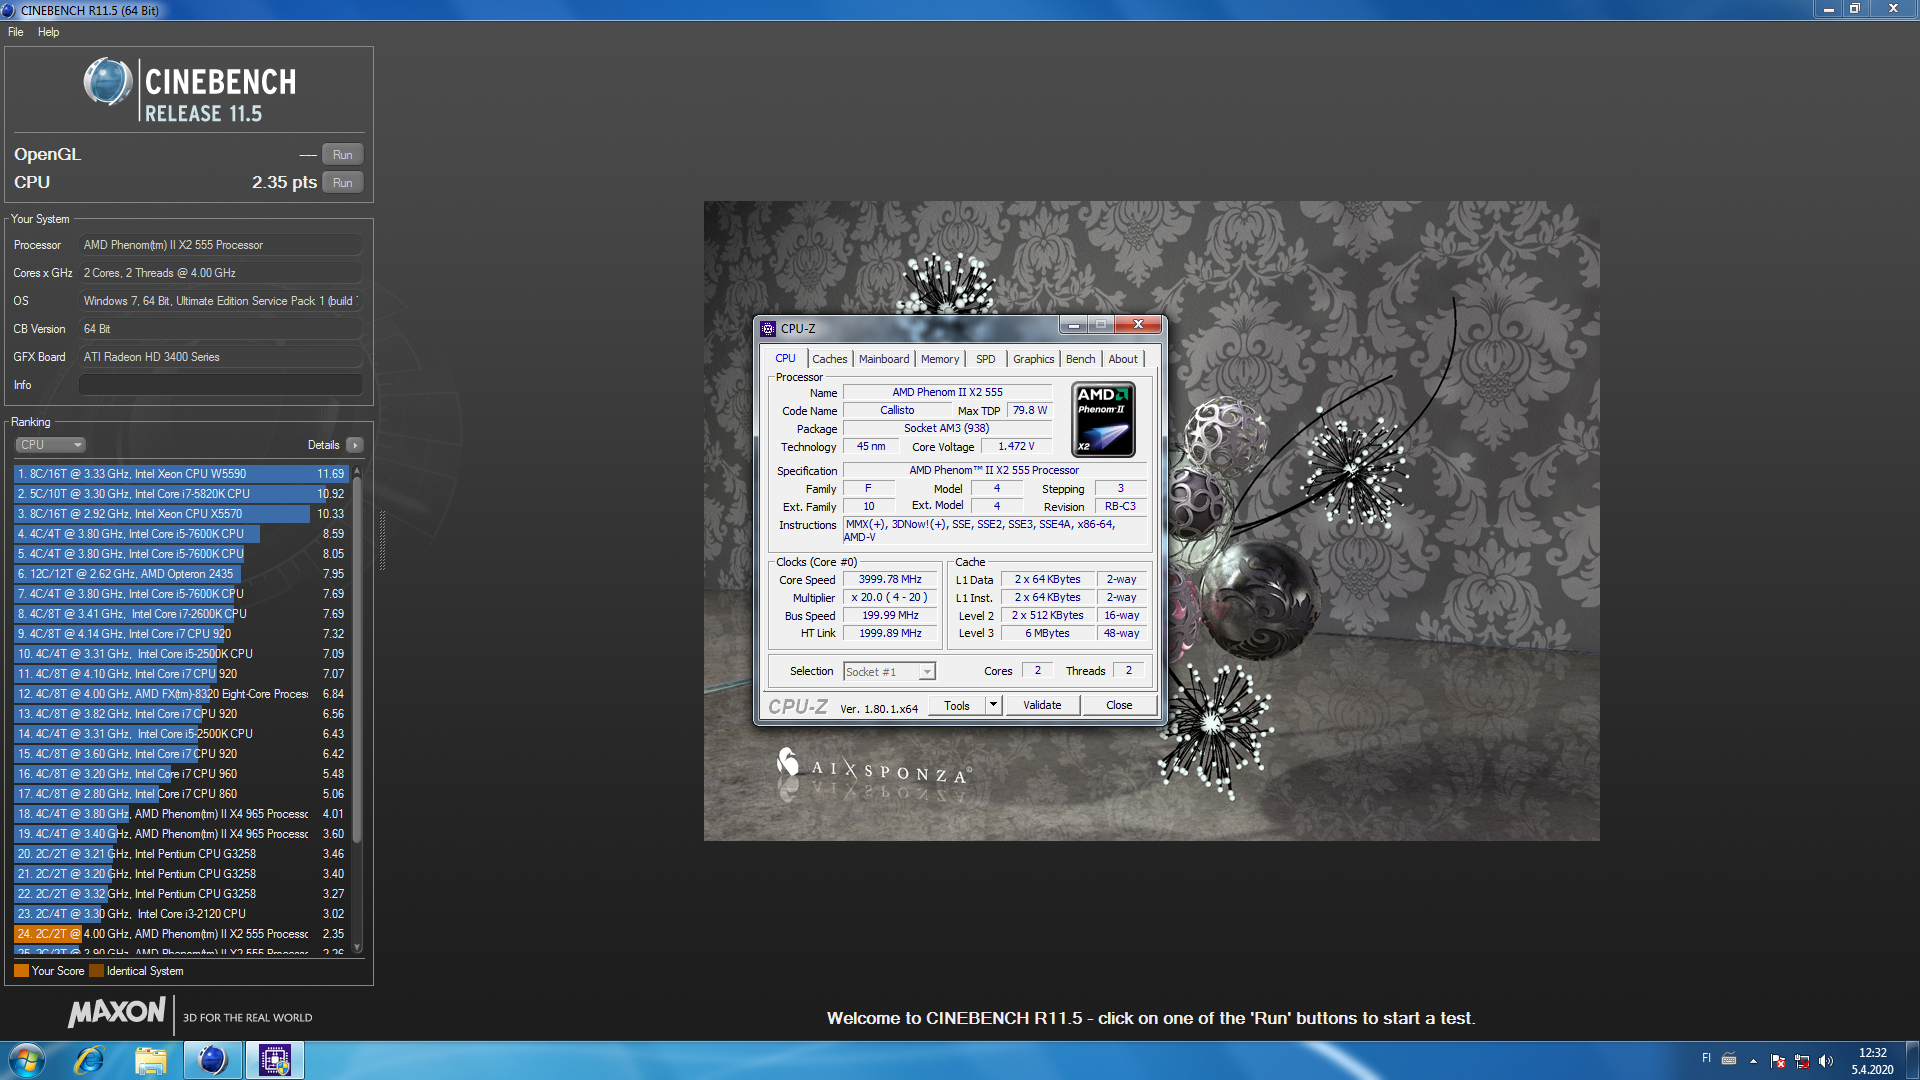Switch to the Bench tab in CPU-Z
The height and width of the screenshot is (1080, 1920).
1080,359
